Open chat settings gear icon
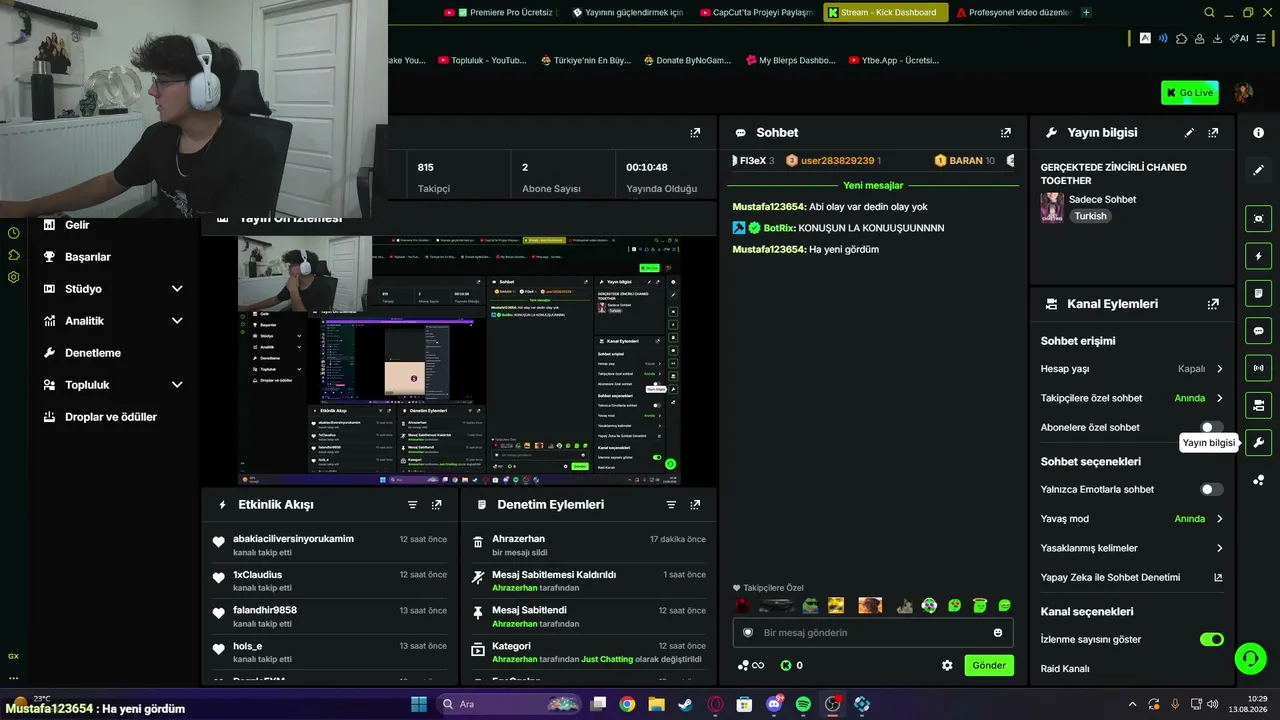The width and height of the screenshot is (1280, 720). (x=947, y=665)
